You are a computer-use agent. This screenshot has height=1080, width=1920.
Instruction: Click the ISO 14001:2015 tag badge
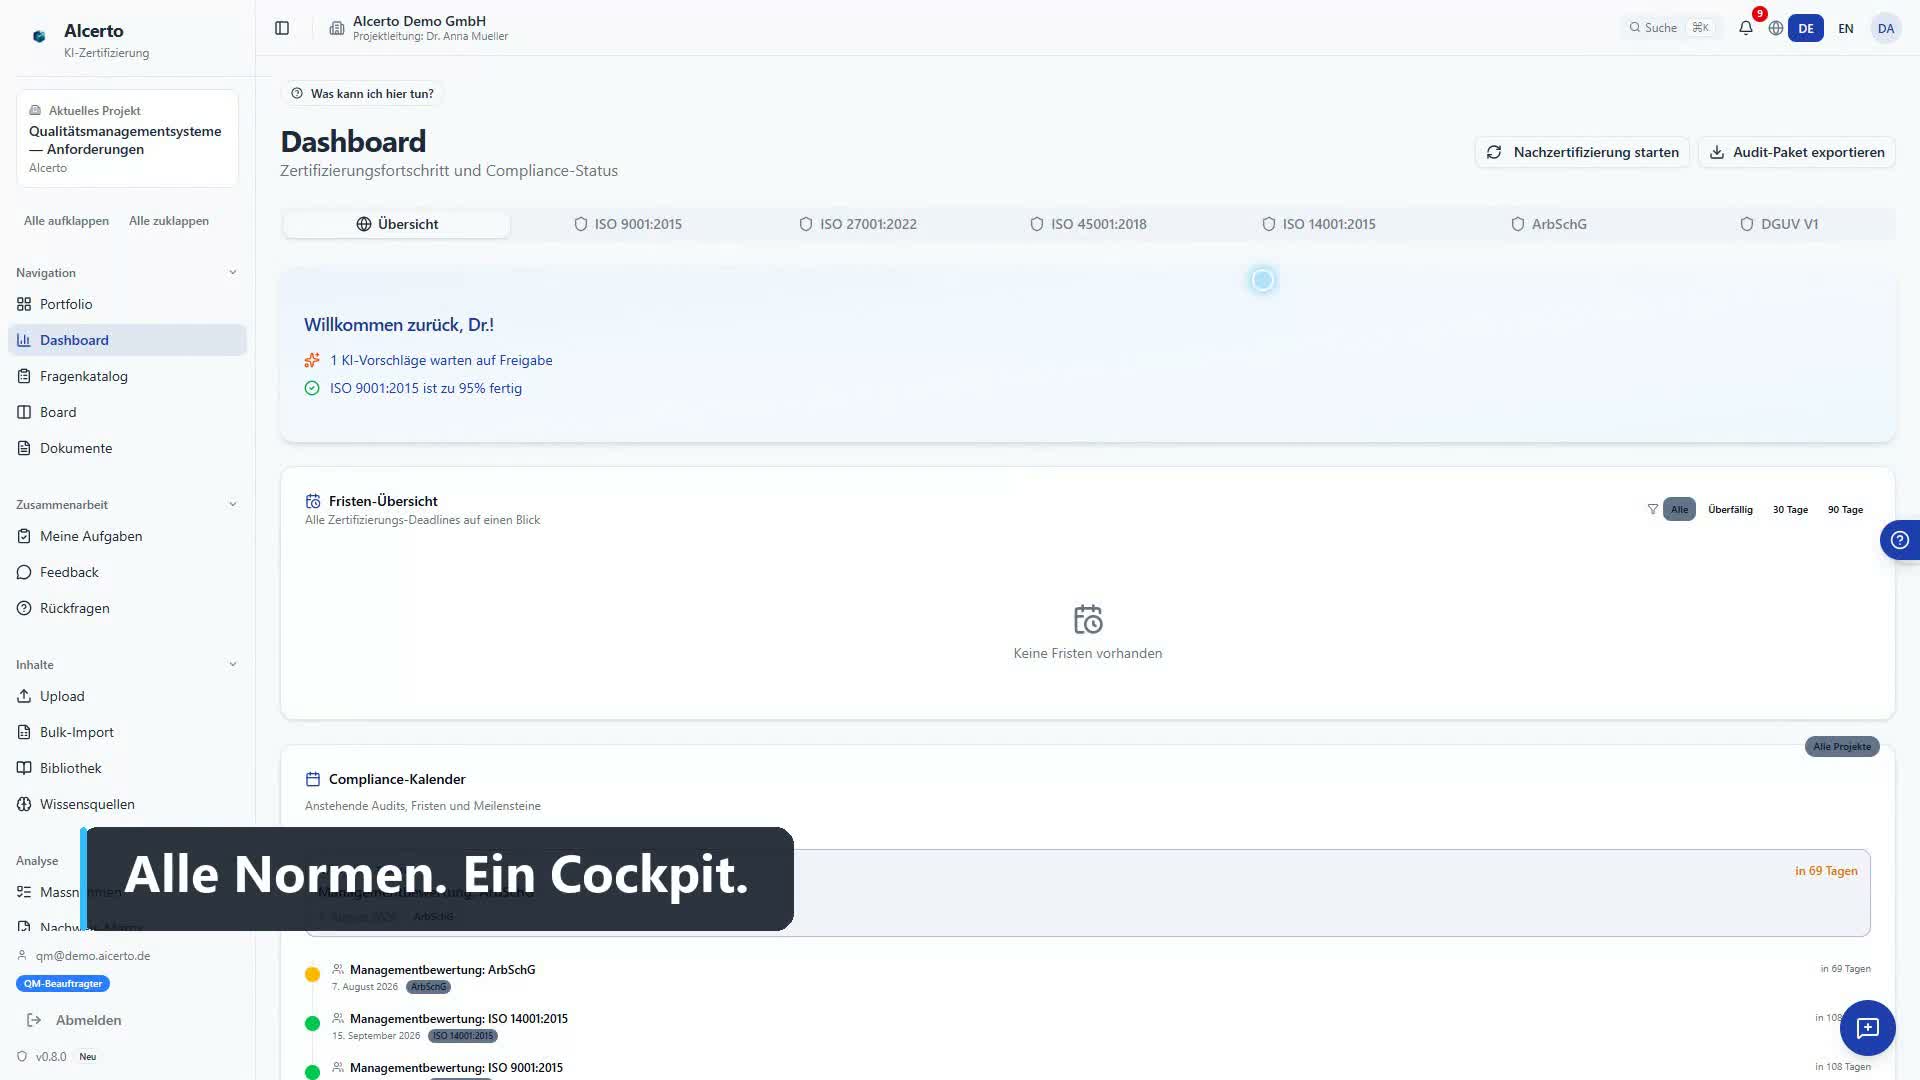tap(463, 1036)
